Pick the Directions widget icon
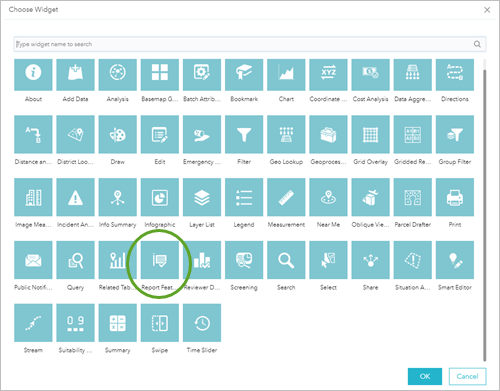500x391 pixels. pos(455,75)
